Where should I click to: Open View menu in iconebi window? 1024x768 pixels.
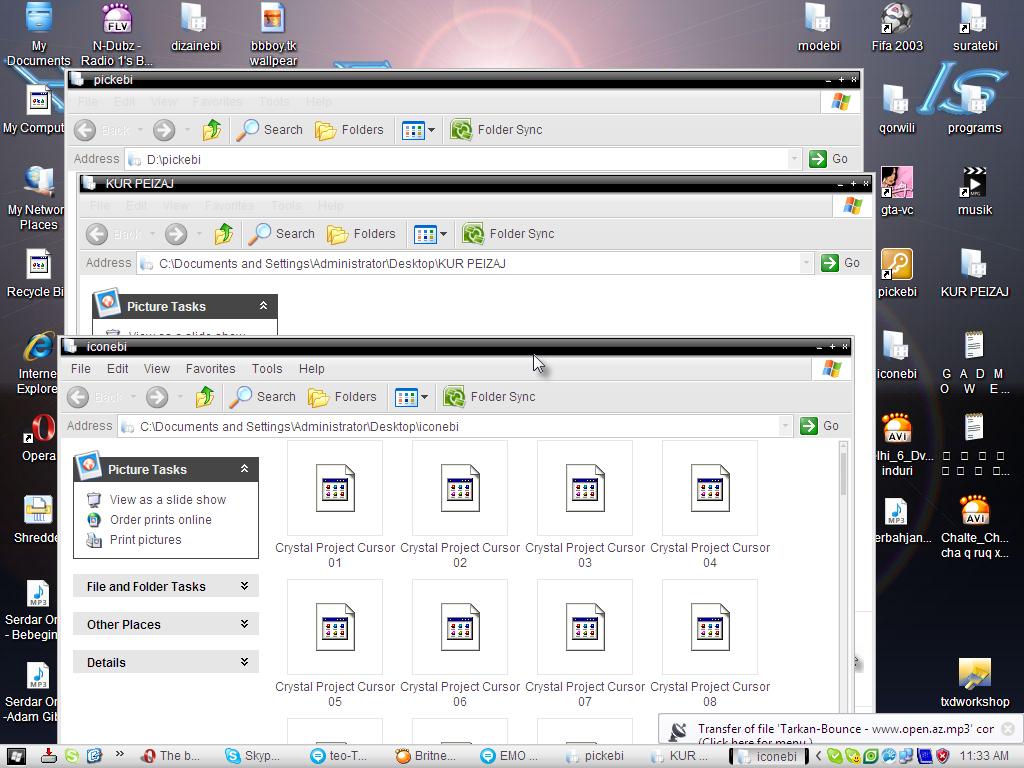[x=157, y=369]
